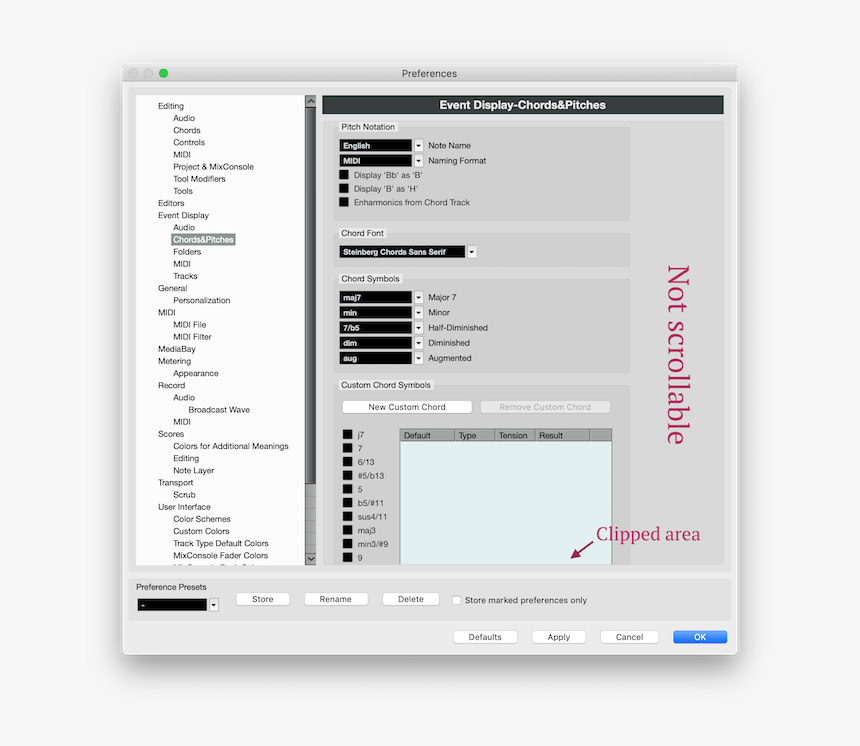The height and width of the screenshot is (746, 860).
Task: Click the Remove Custom Chord button
Action: (545, 406)
